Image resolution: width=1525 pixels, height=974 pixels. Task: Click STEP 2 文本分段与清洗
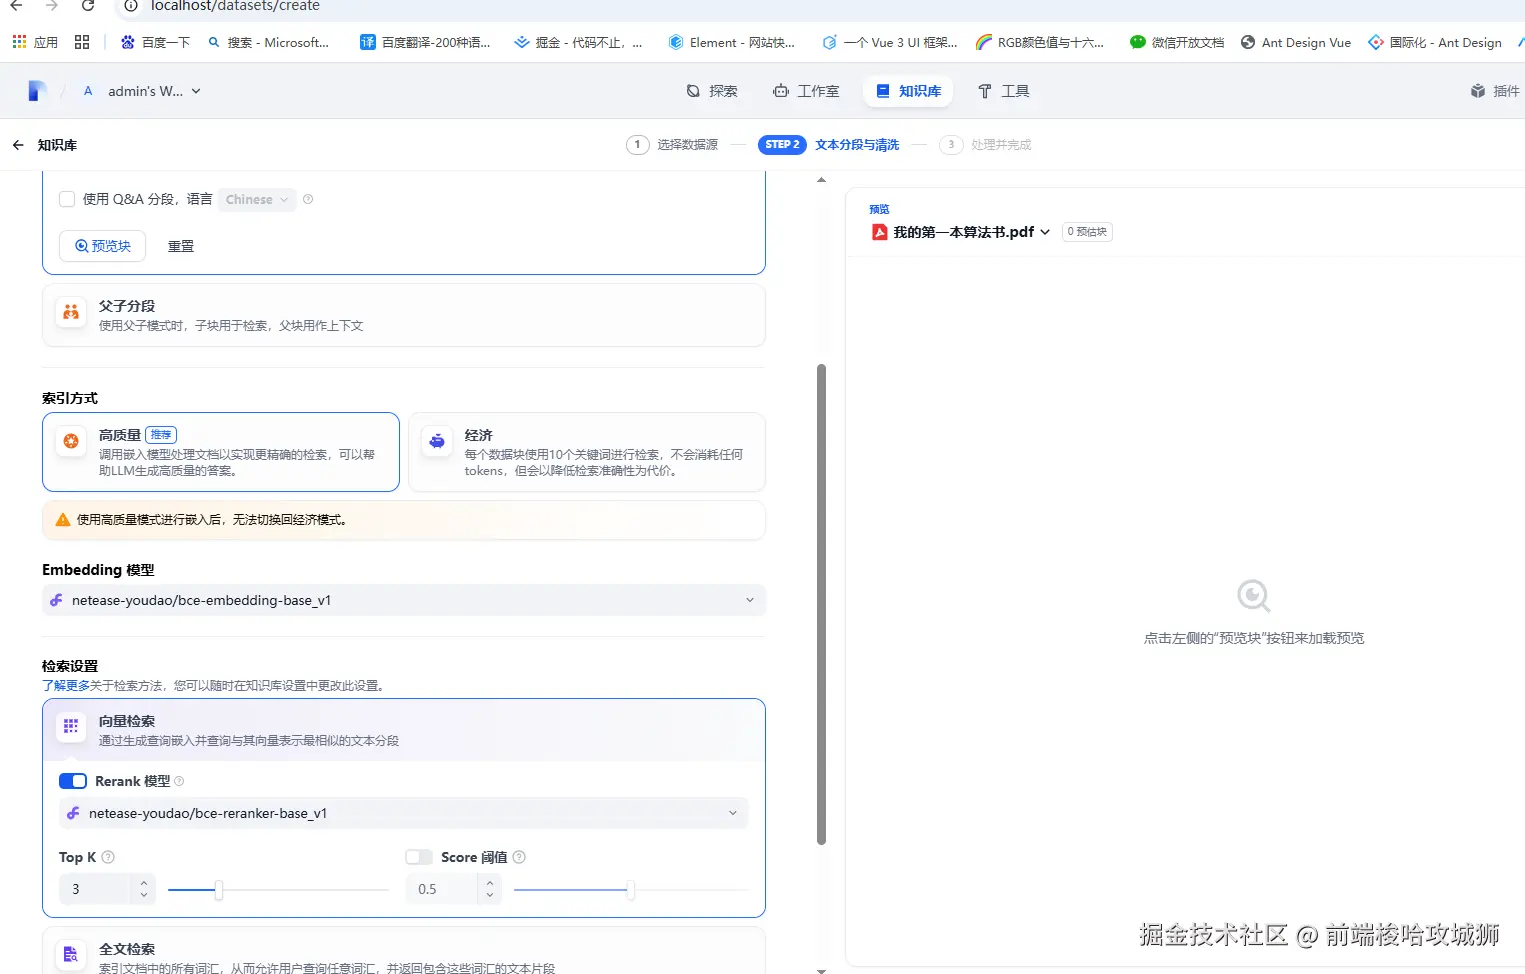(829, 145)
